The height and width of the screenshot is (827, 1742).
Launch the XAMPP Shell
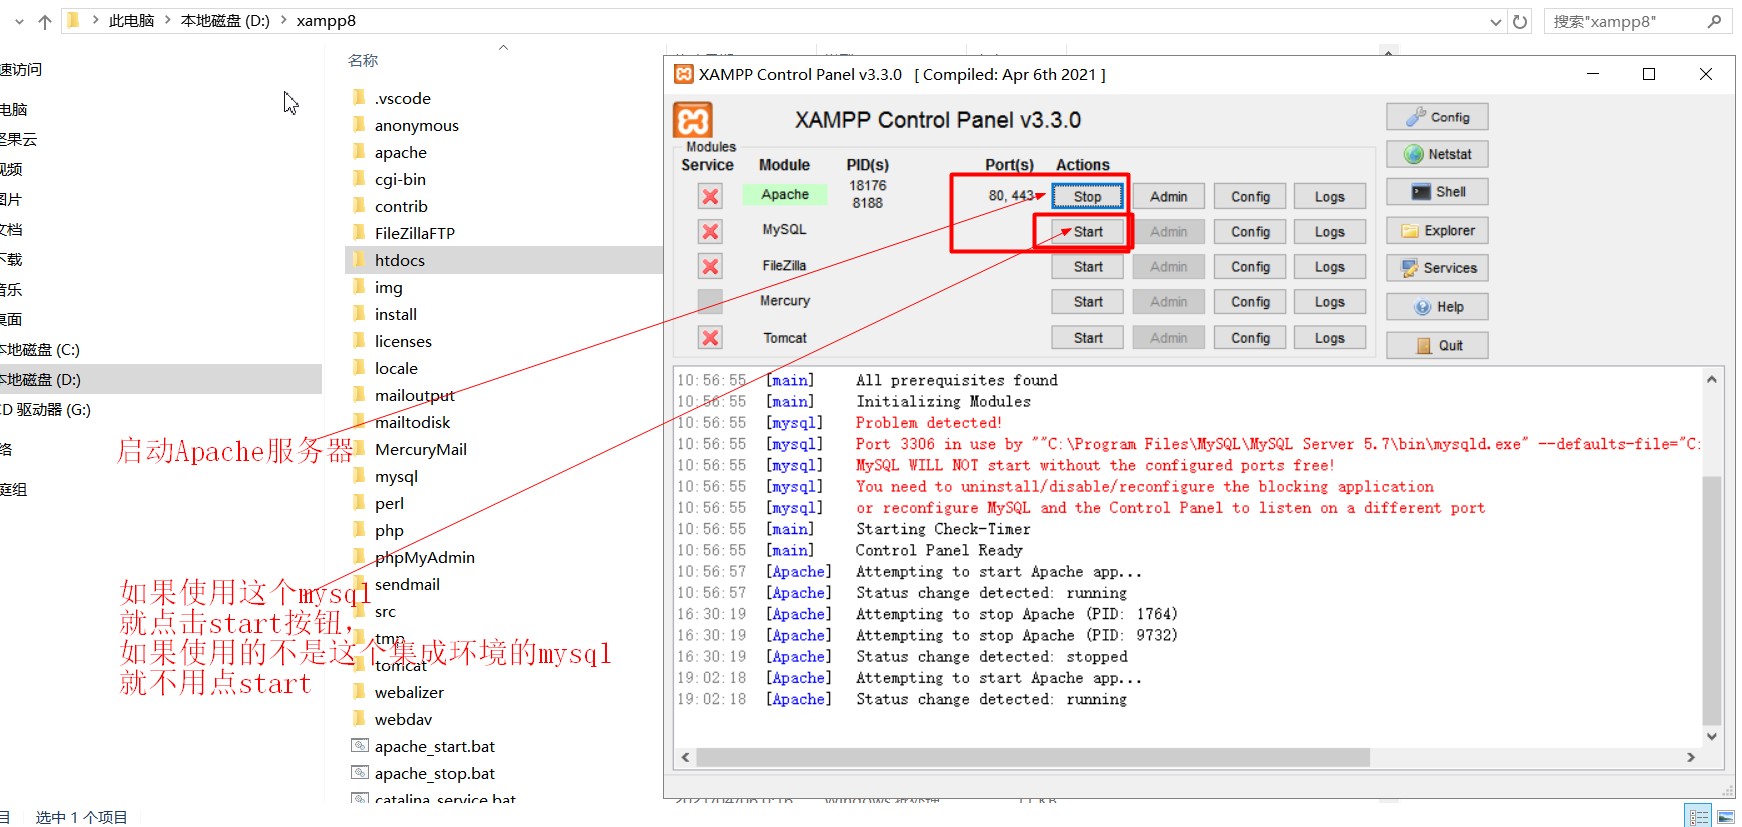[x=1437, y=192]
